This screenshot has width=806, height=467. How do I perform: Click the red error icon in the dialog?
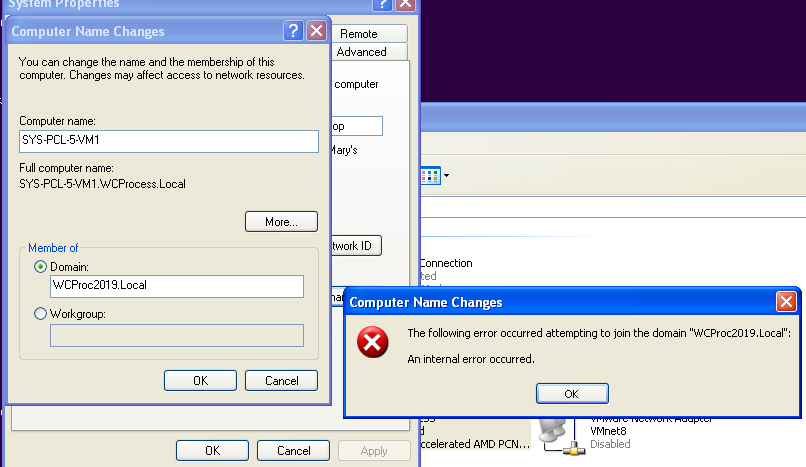[x=374, y=344]
